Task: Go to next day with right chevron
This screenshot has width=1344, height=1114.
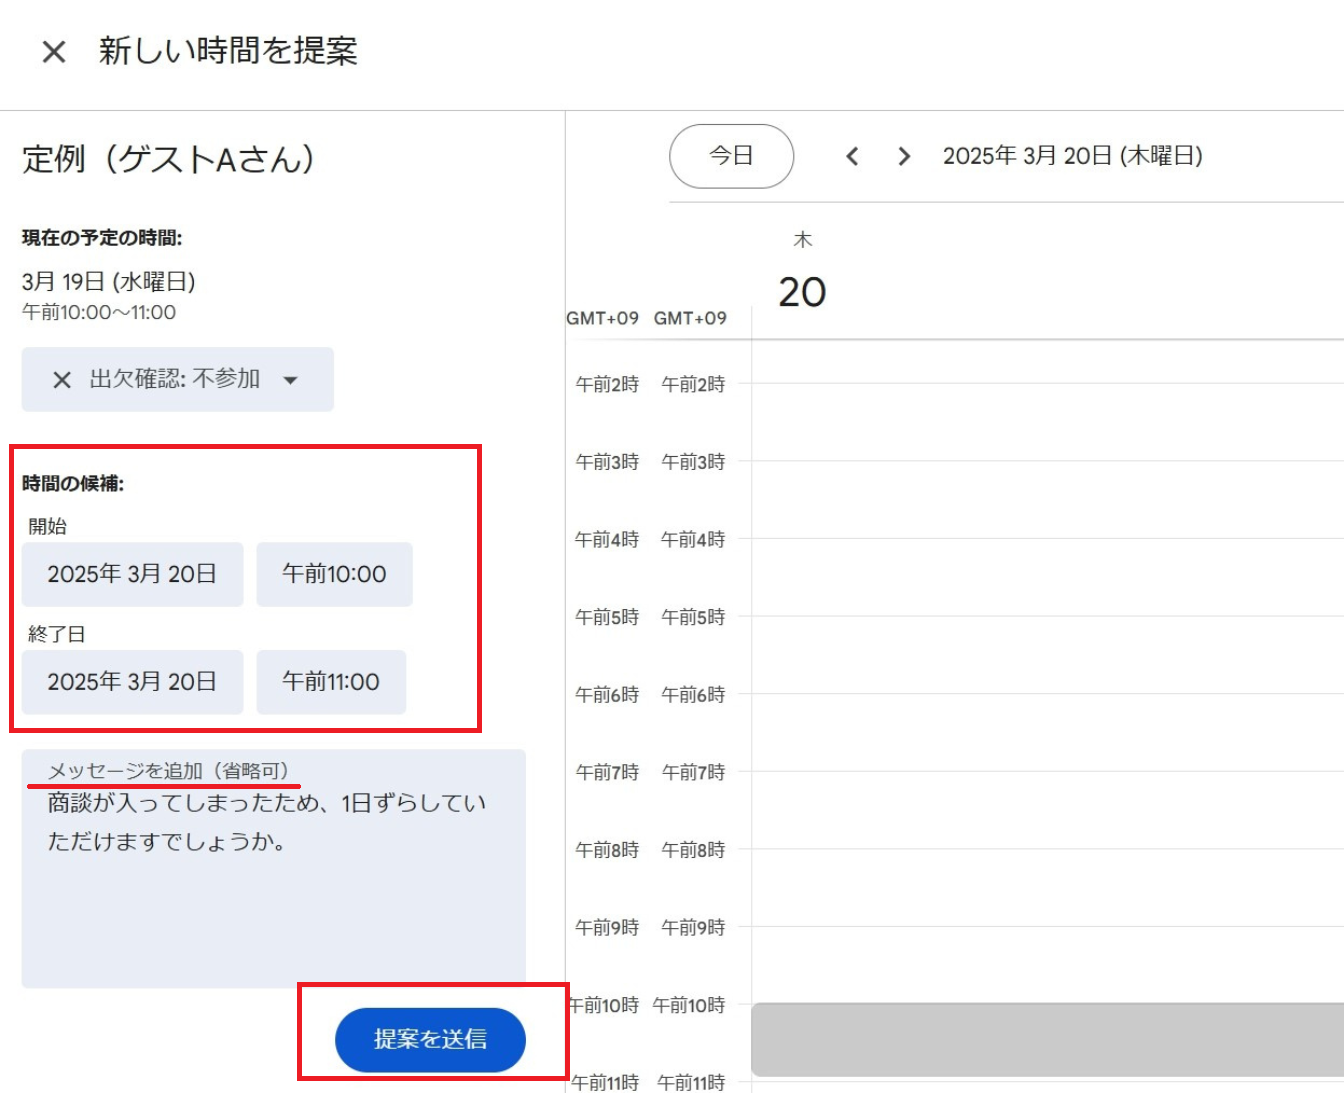Action: tap(904, 156)
